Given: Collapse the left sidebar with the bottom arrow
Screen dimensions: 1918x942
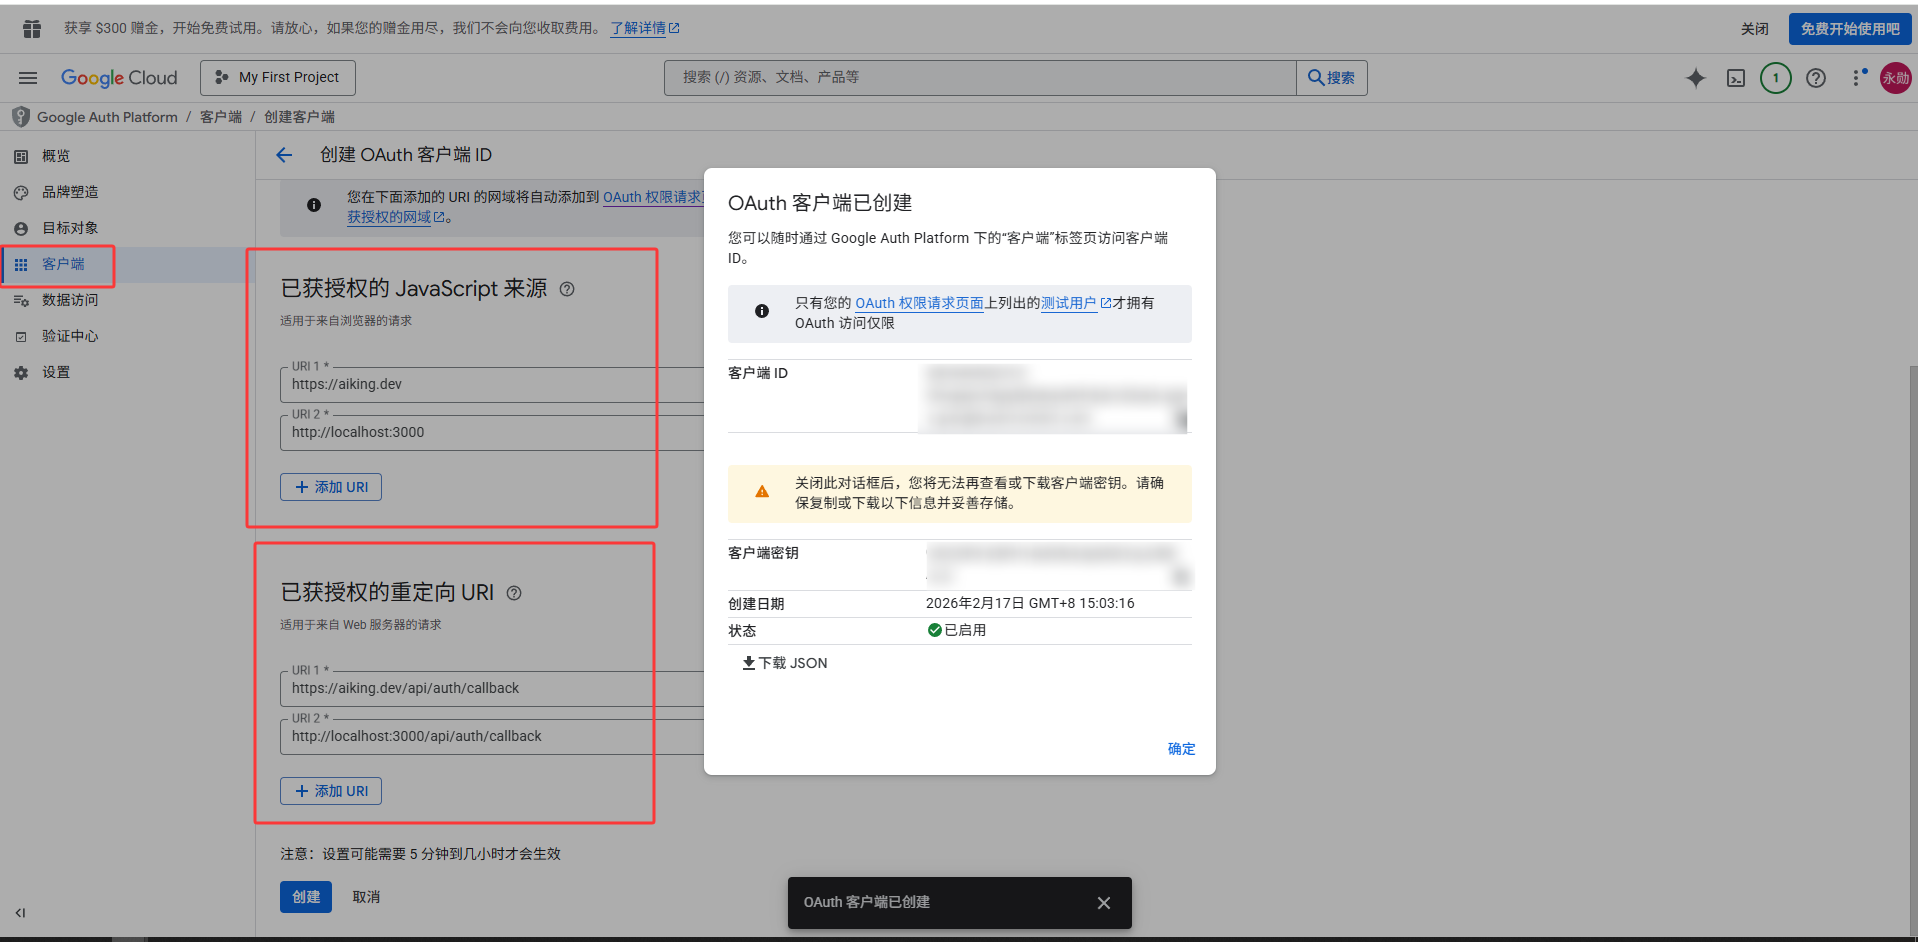Looking at the screenshot, I should [x=20, y=913].
